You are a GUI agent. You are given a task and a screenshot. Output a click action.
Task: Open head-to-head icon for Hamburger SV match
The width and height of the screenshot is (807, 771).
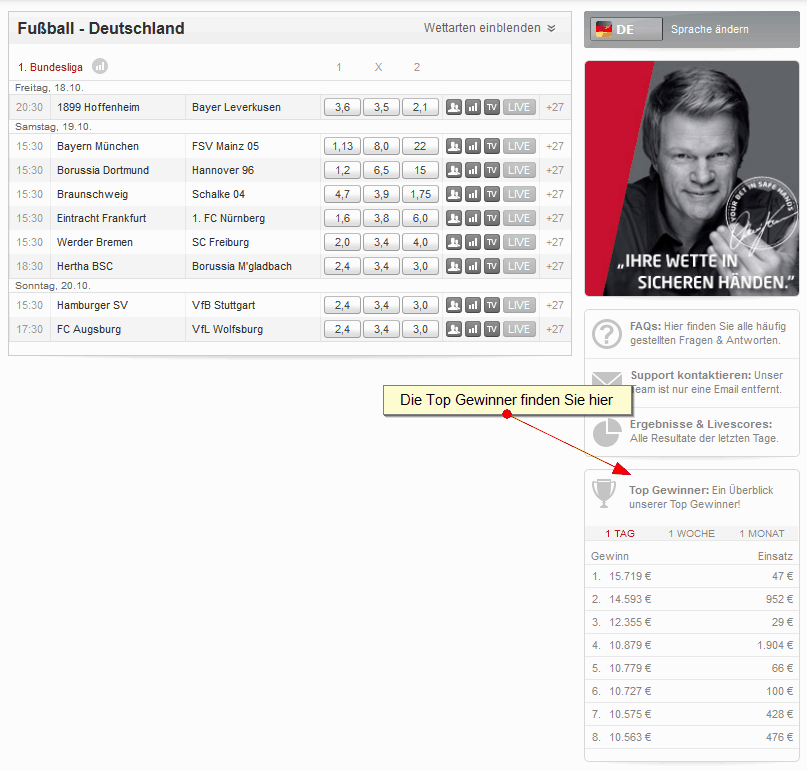coord(453,305)
